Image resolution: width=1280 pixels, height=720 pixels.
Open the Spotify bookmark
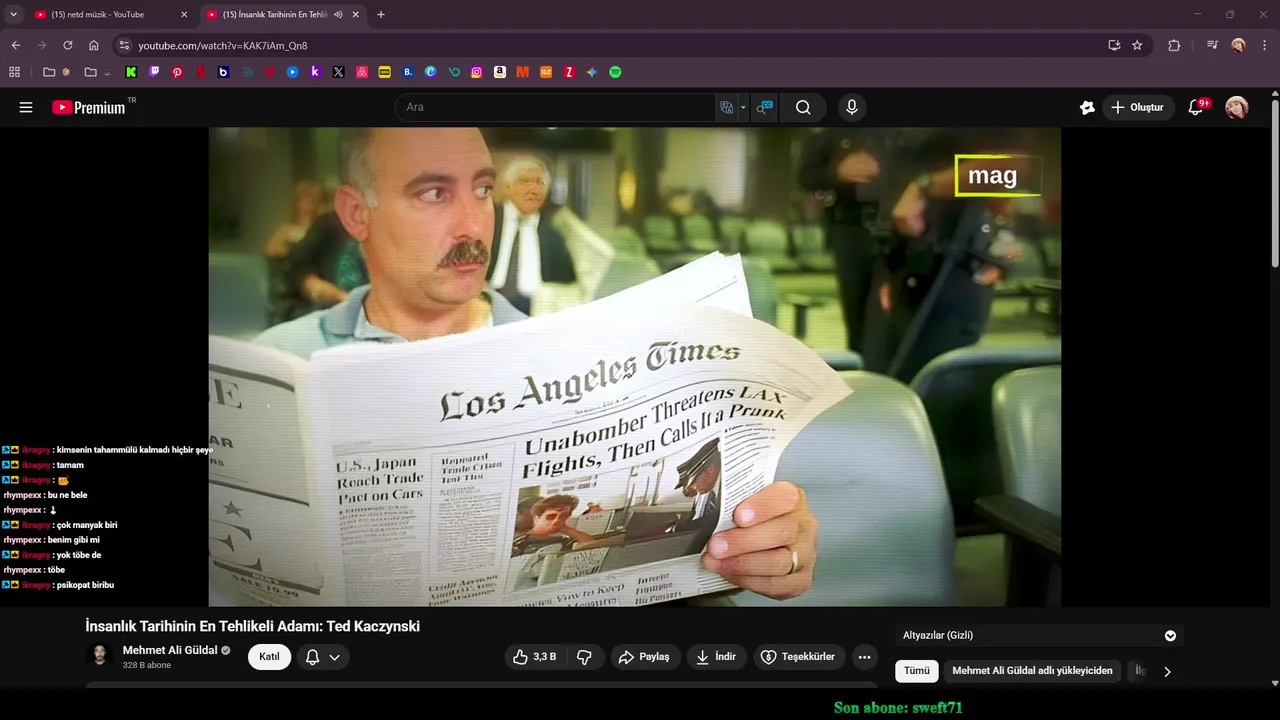615,72
